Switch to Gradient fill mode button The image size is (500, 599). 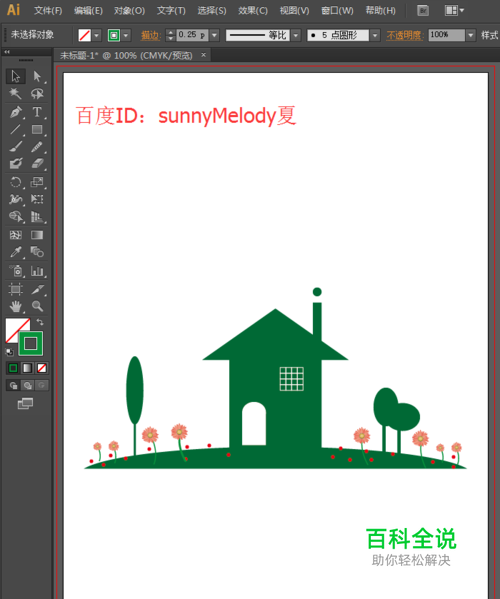click(x=27, y=368)
